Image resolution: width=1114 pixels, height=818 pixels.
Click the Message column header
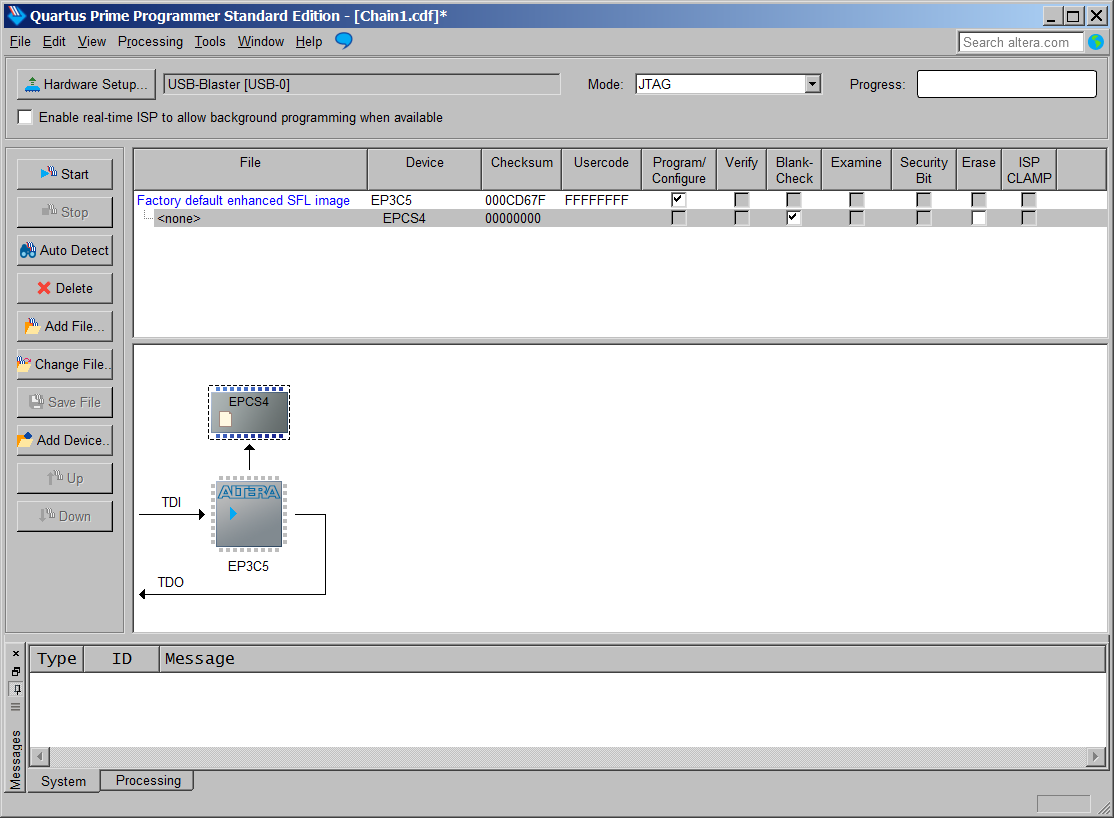click(632, 659)
